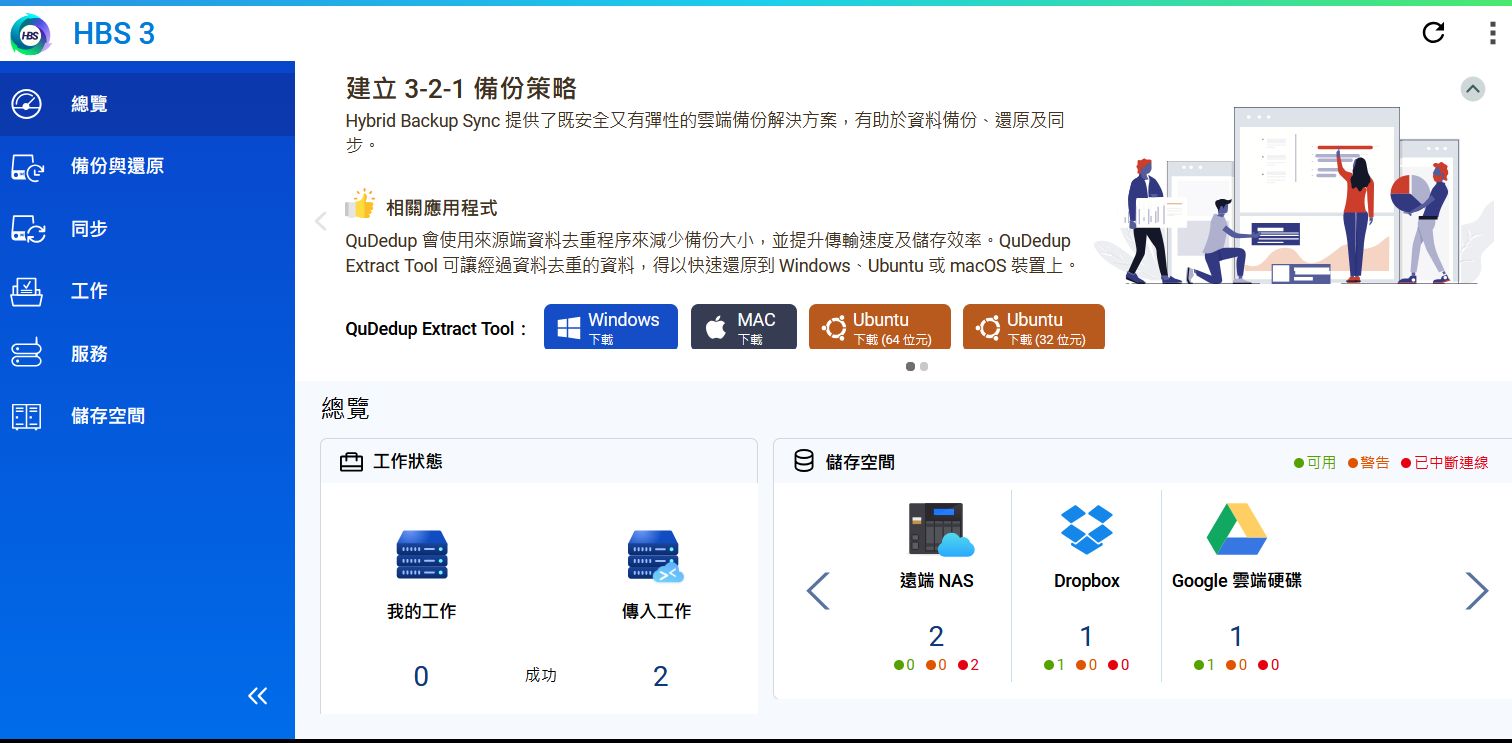
Task: Click the 我的工作 server icon
Action: point(422,555)
